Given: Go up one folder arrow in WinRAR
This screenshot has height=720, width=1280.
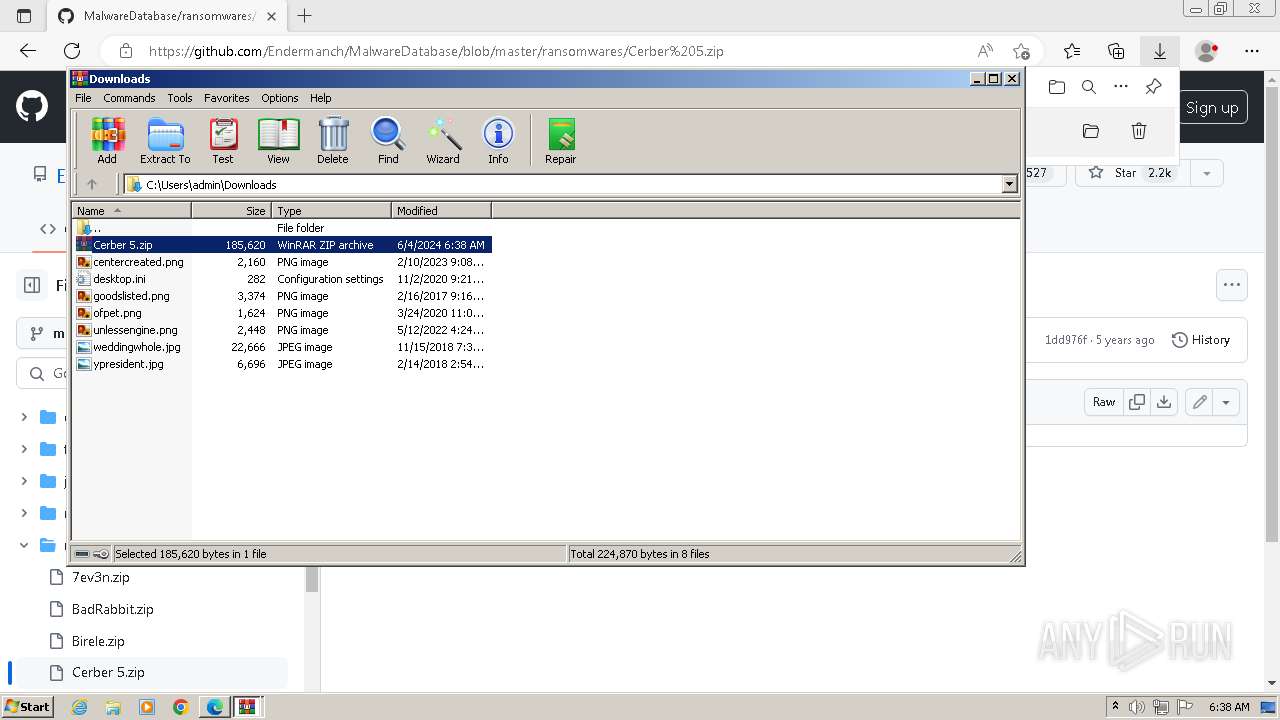Looking at the screenshot, I should click(x=92, y=184).
